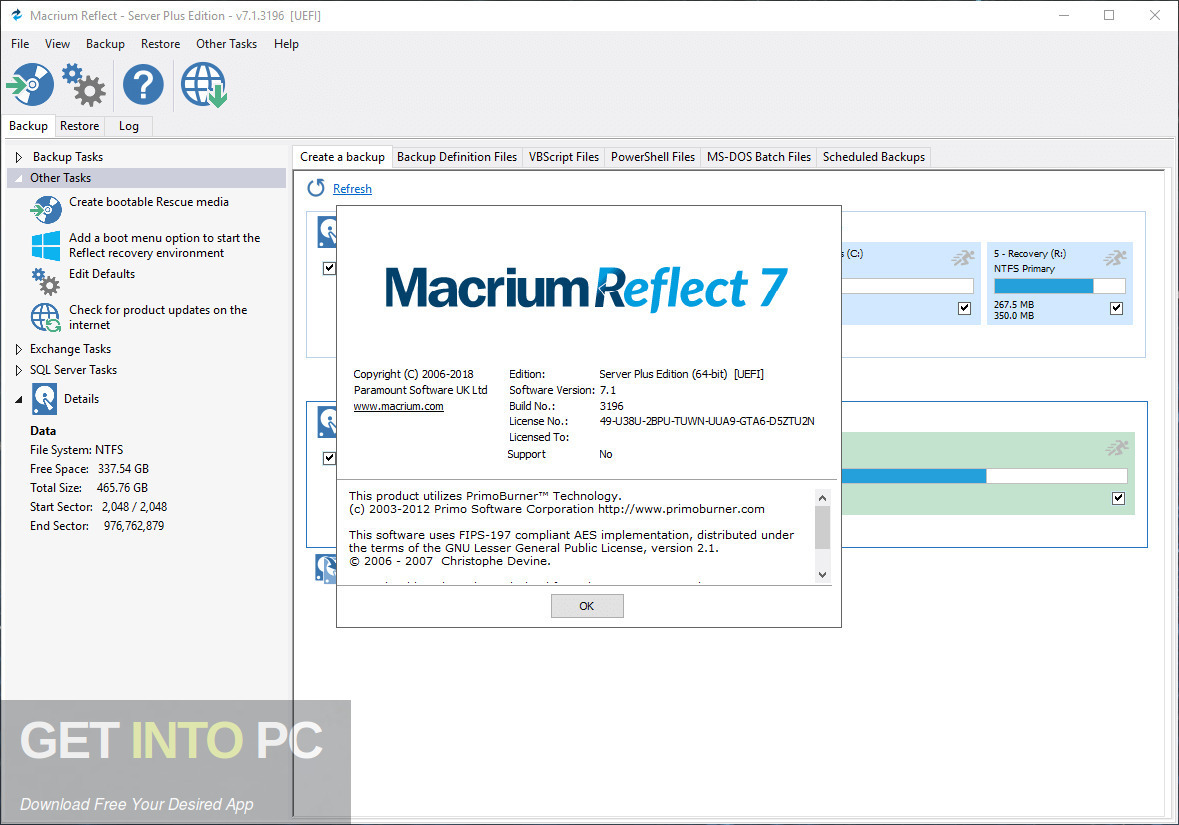Click the Refresh link

(x=352, y=189)
